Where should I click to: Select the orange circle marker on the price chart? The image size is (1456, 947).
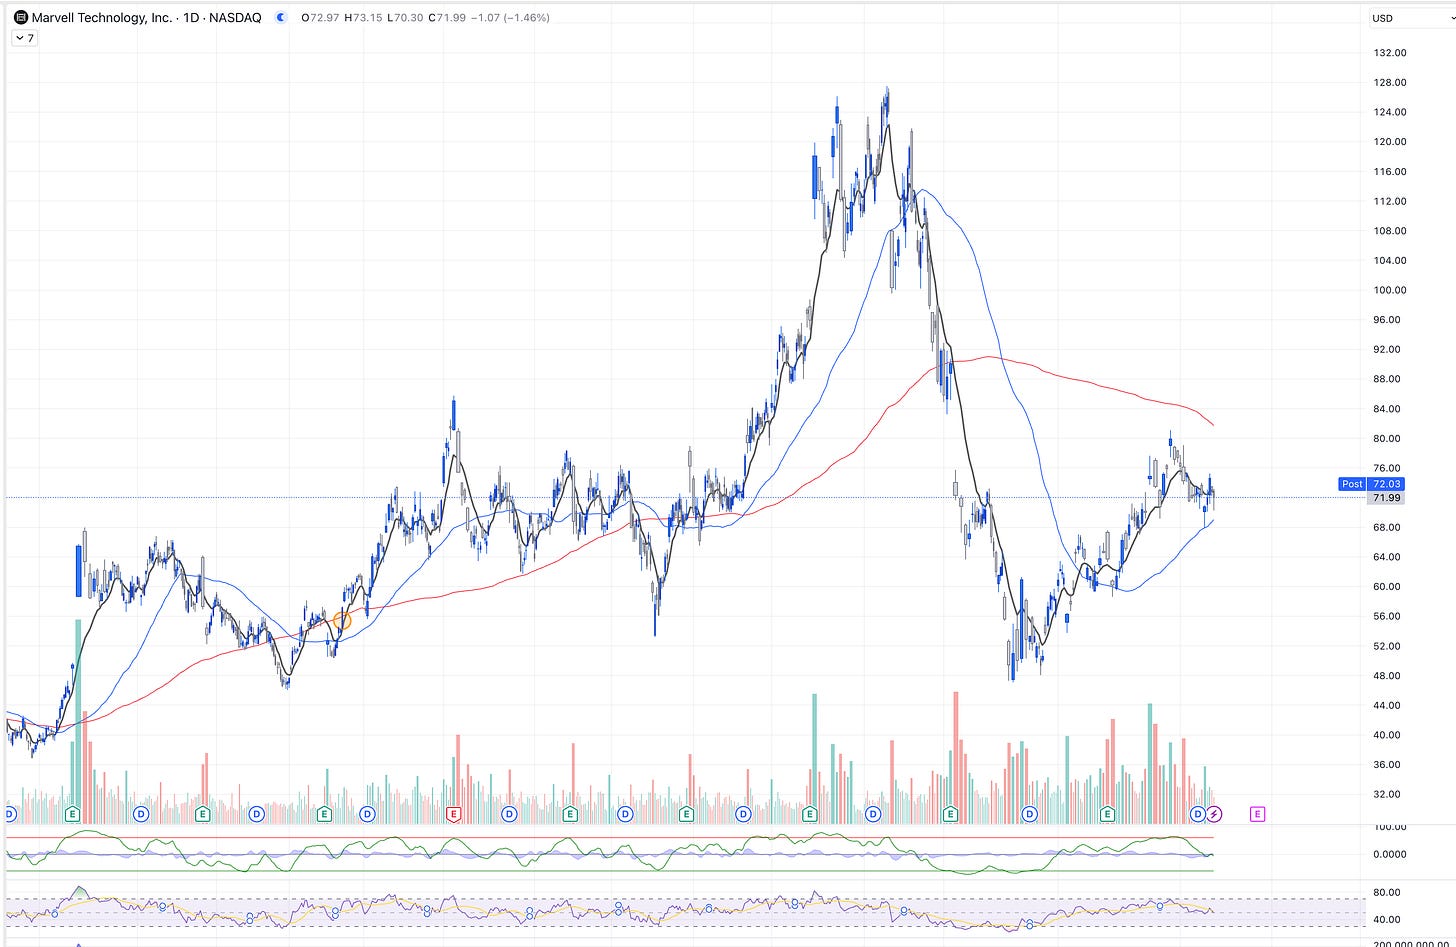[343, 621]
